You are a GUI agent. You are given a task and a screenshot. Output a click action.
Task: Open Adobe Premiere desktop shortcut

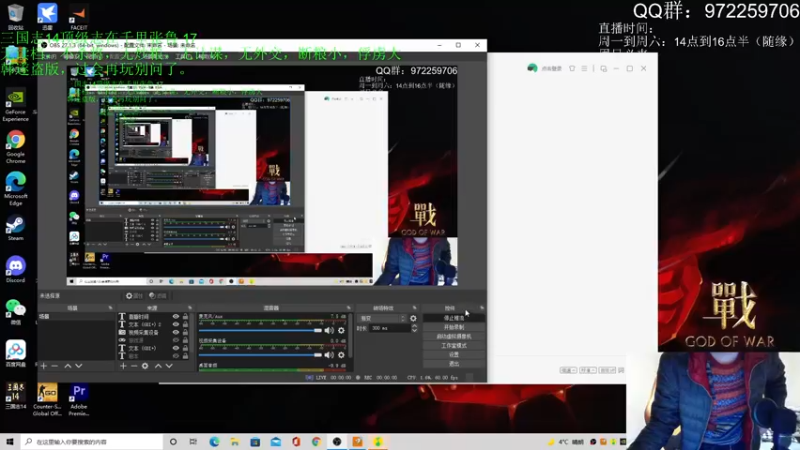pos(79,399)
